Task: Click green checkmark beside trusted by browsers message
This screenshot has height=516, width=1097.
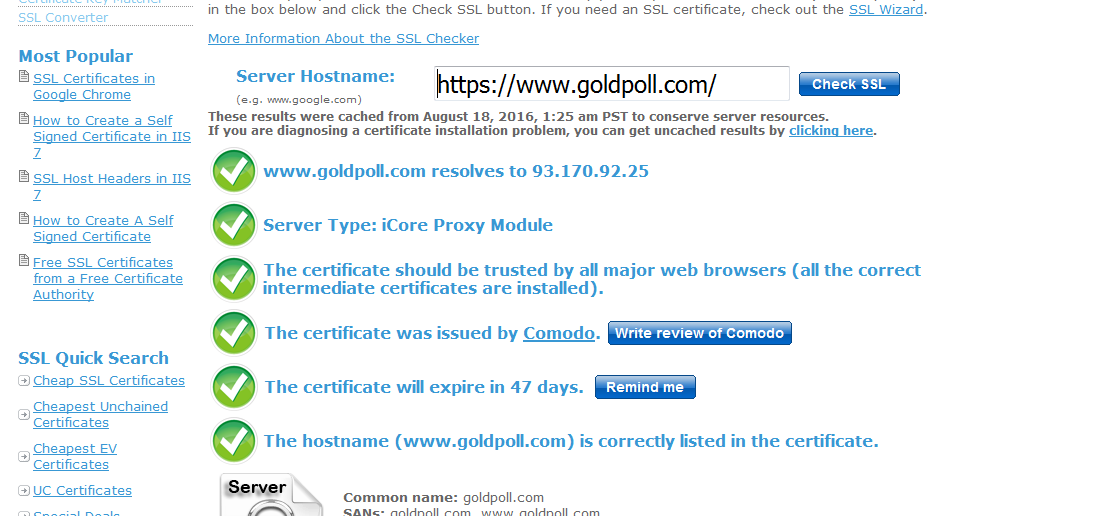Action: 234,279
